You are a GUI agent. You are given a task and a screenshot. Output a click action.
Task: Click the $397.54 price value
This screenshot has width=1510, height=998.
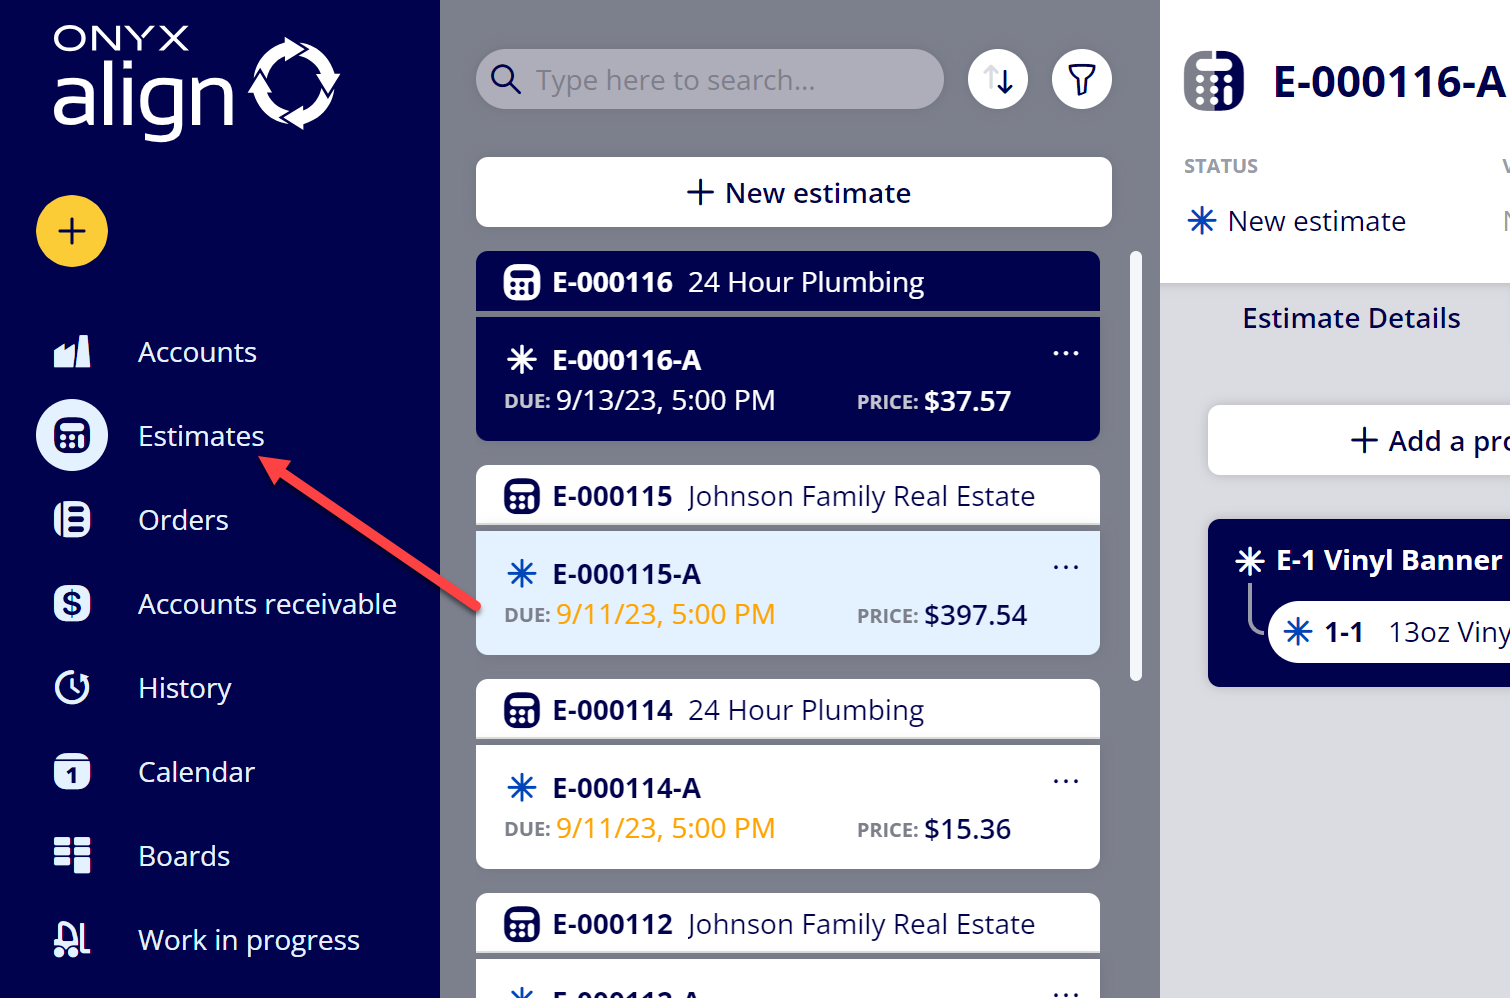[976, 615]
